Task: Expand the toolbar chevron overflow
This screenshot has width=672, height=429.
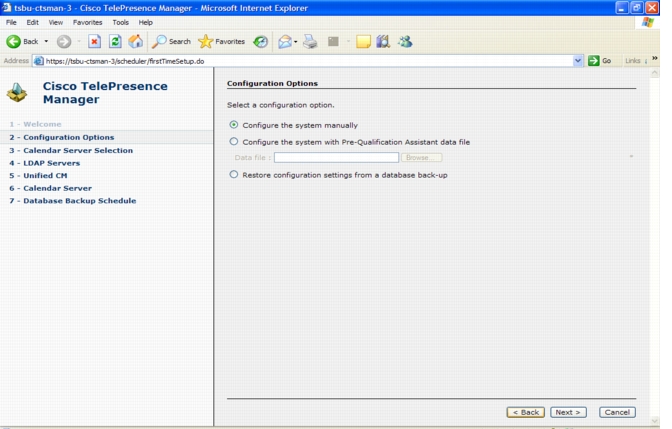Action: pos(655,58)
